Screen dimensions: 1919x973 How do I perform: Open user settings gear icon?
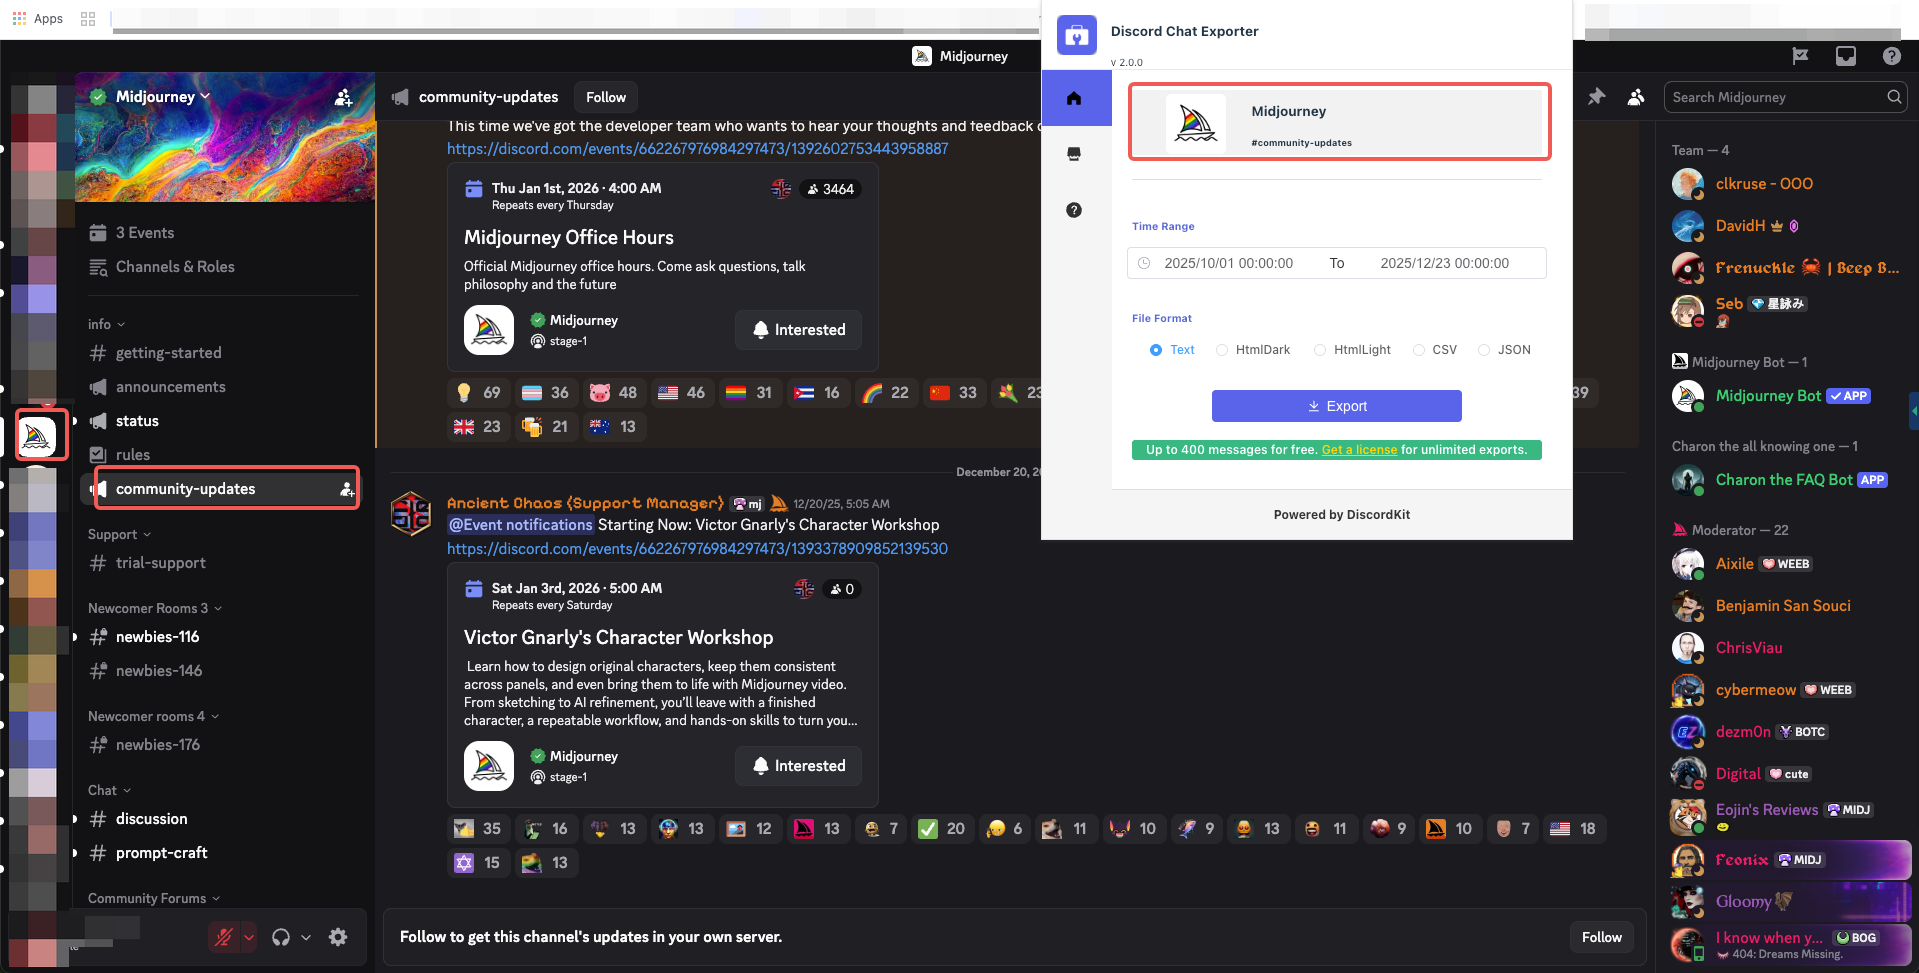click(x=338, y=937)
